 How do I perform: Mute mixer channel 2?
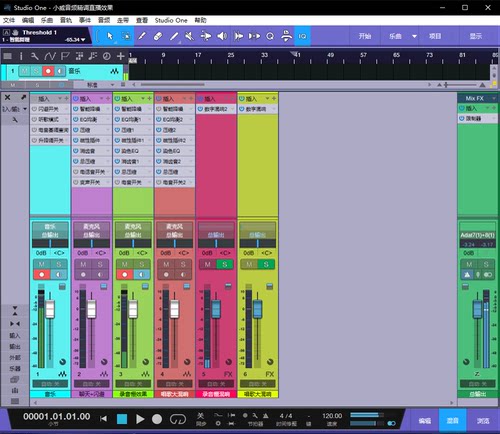point(83,265)
